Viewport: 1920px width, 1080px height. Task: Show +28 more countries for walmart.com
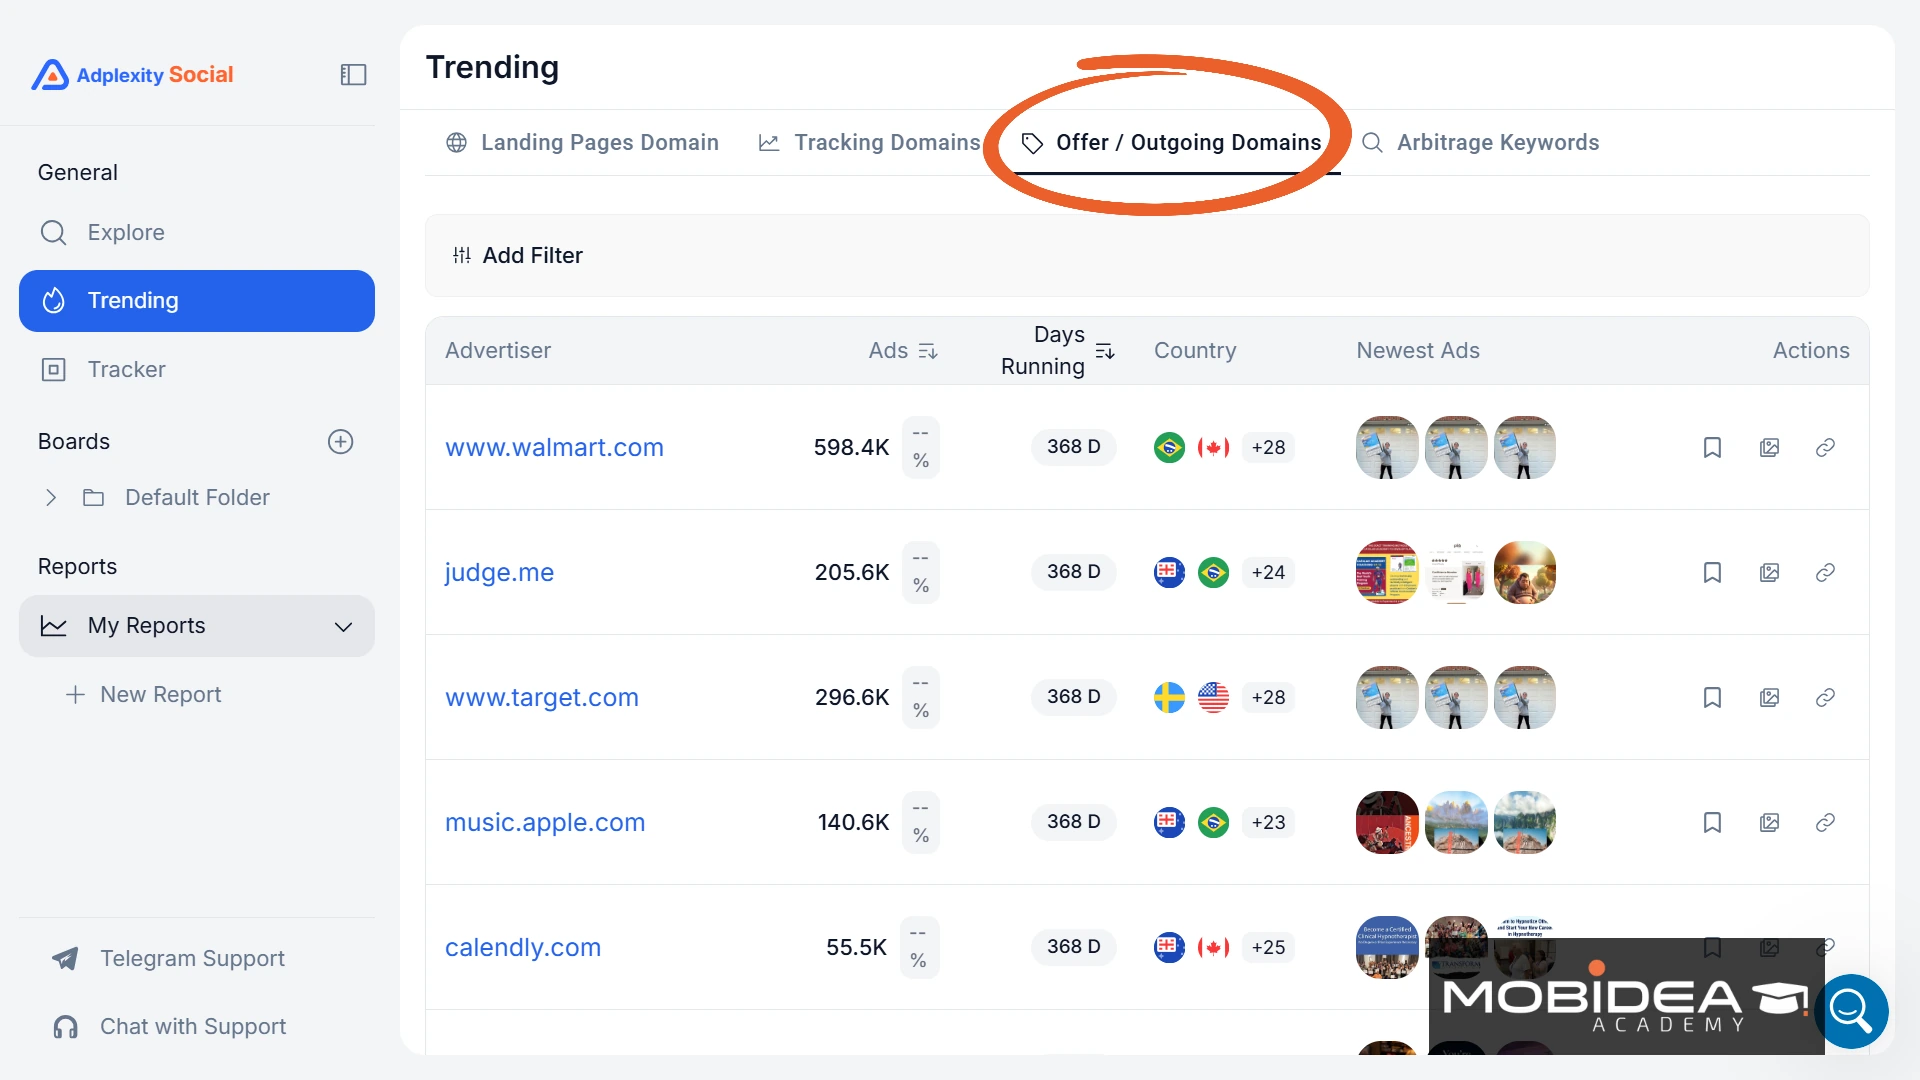(1268, 447)
